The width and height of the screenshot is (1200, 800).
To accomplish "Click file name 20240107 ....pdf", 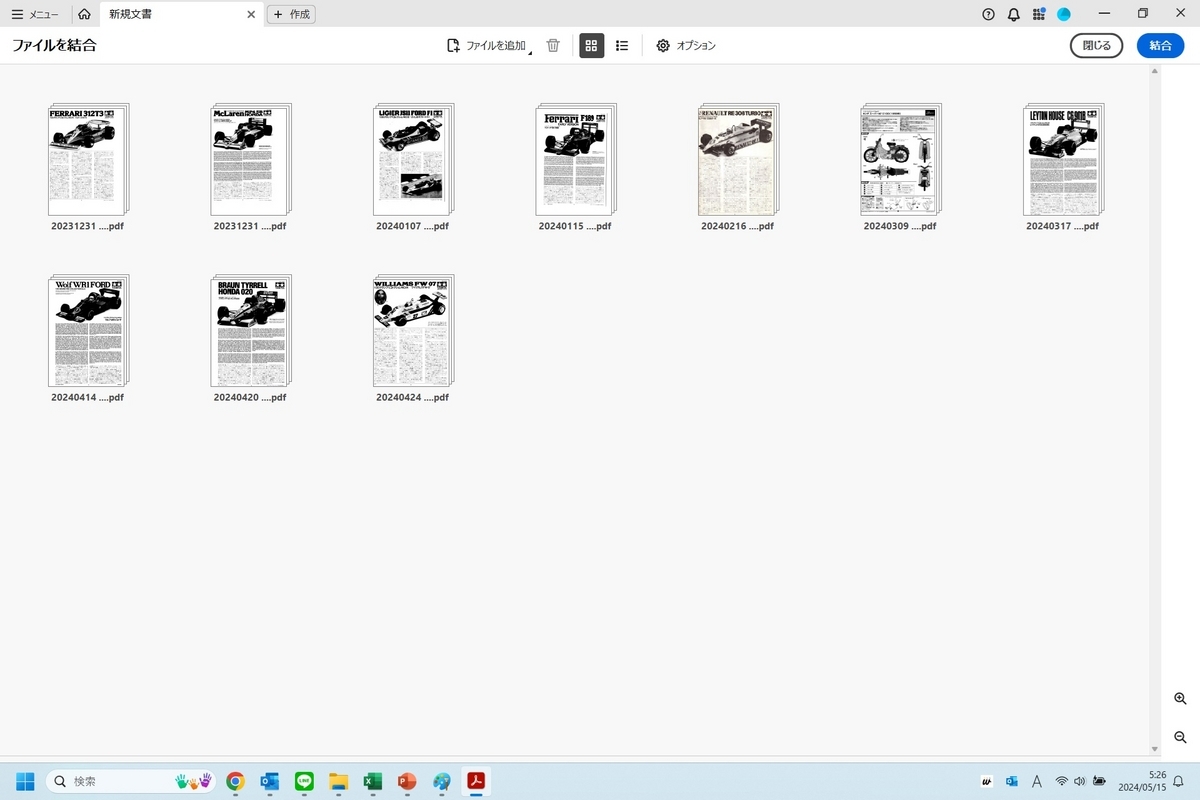I will 413,226.
